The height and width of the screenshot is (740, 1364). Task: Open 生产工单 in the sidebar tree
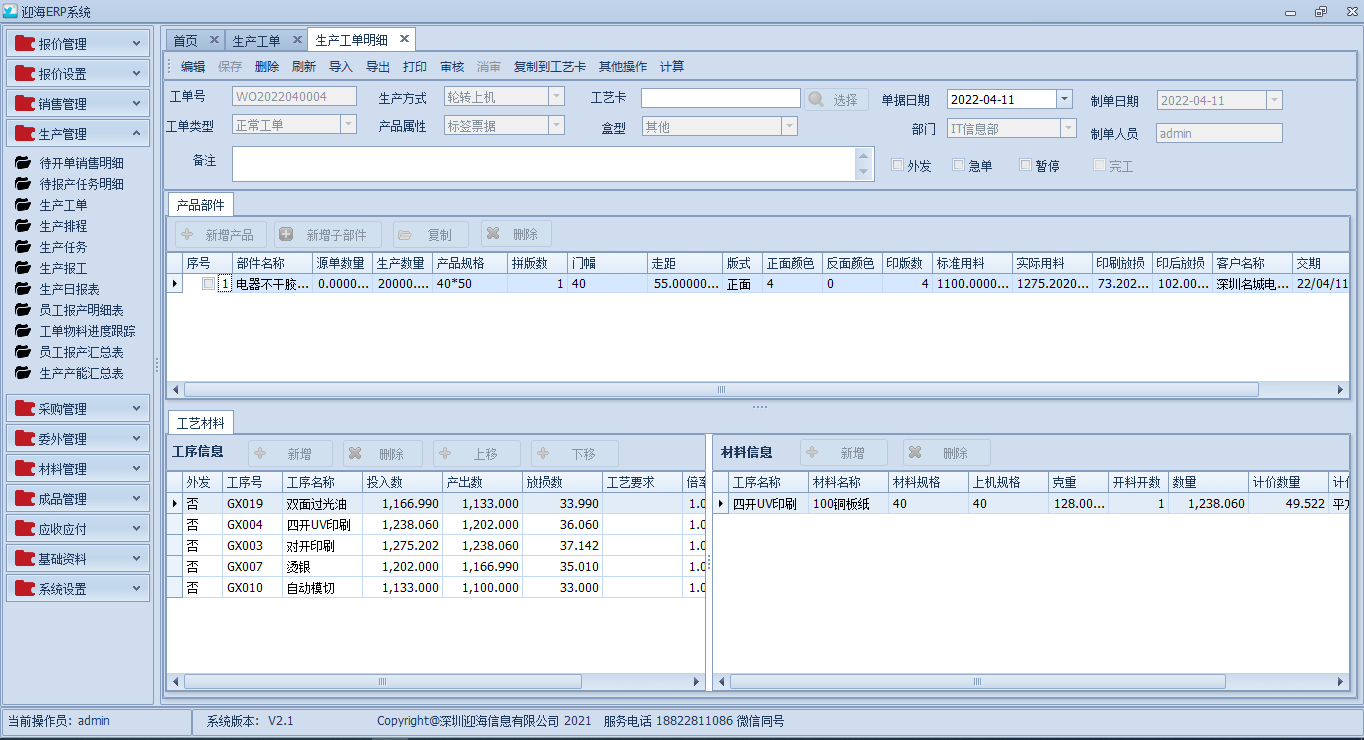[63, 205]
